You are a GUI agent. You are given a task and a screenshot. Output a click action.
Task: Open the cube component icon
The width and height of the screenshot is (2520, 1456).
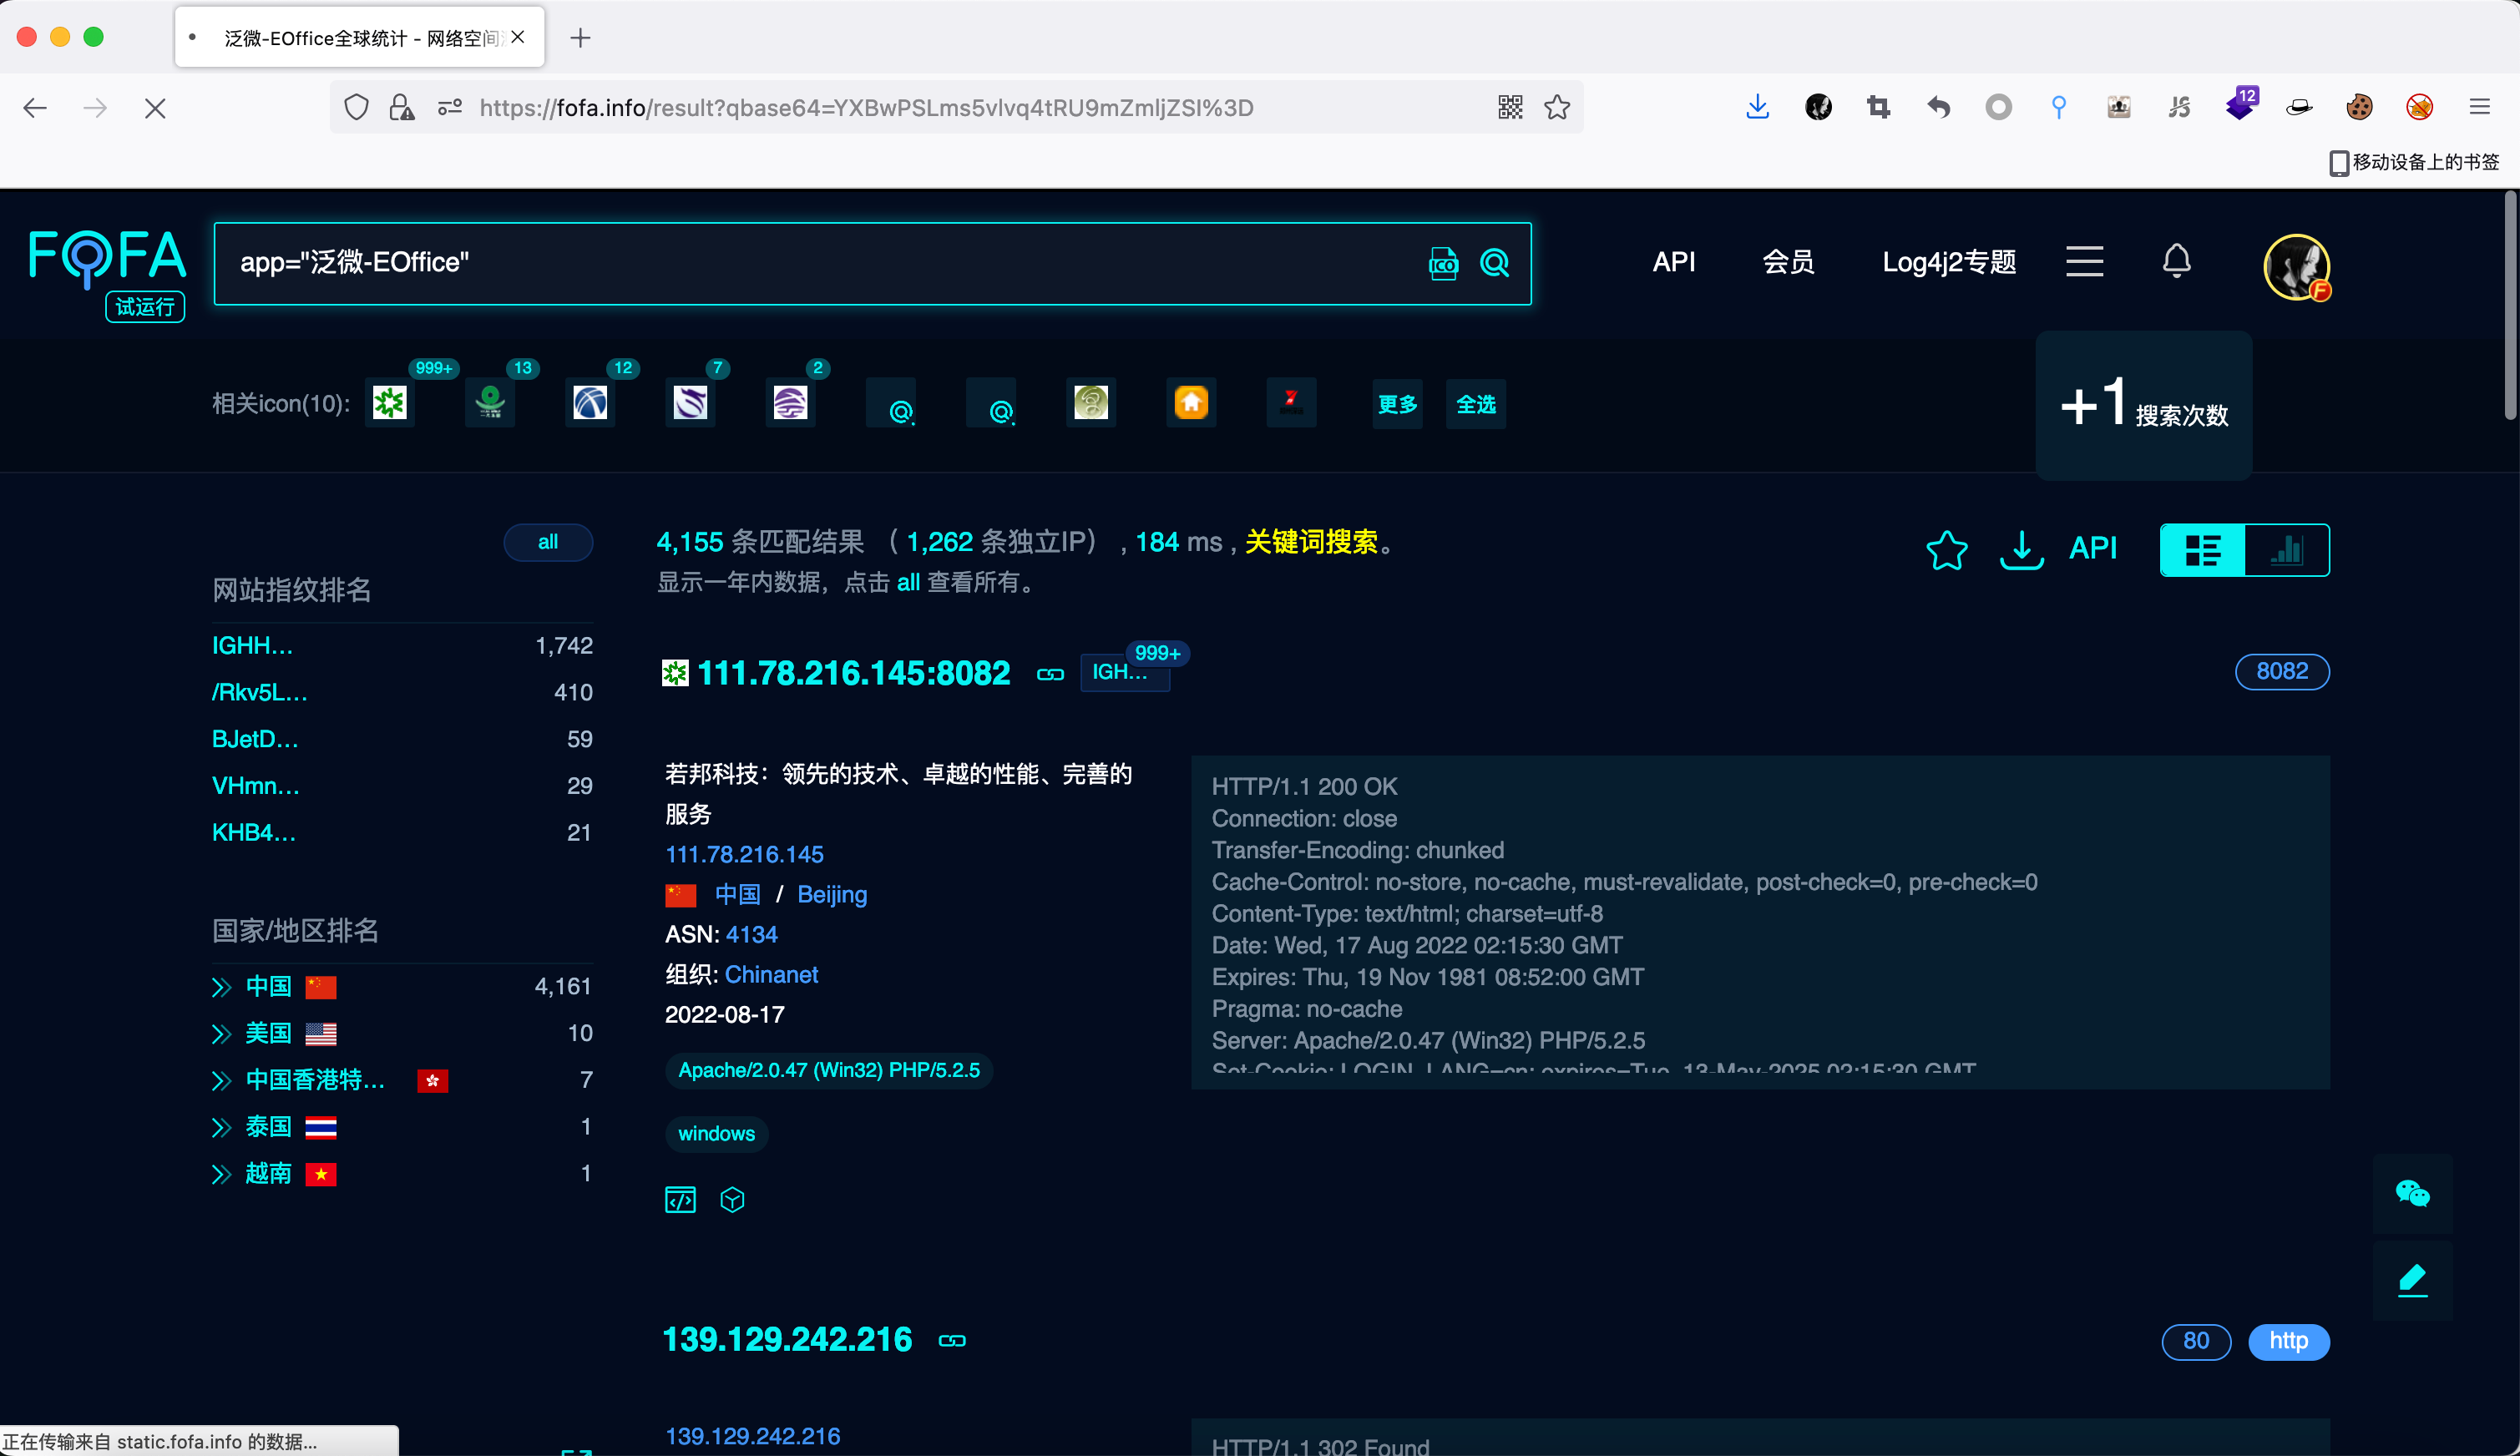pyautogui.click(x=732, y=1199)
